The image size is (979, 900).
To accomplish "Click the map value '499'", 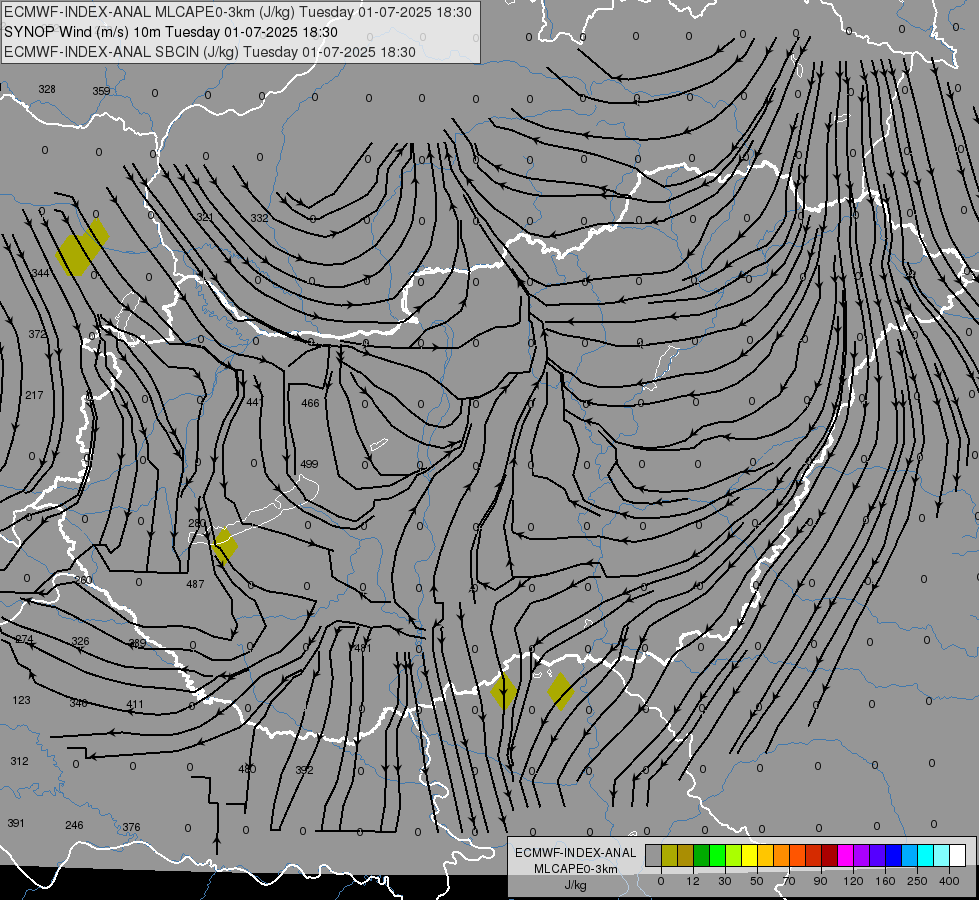I will click(x=309, y=464).
